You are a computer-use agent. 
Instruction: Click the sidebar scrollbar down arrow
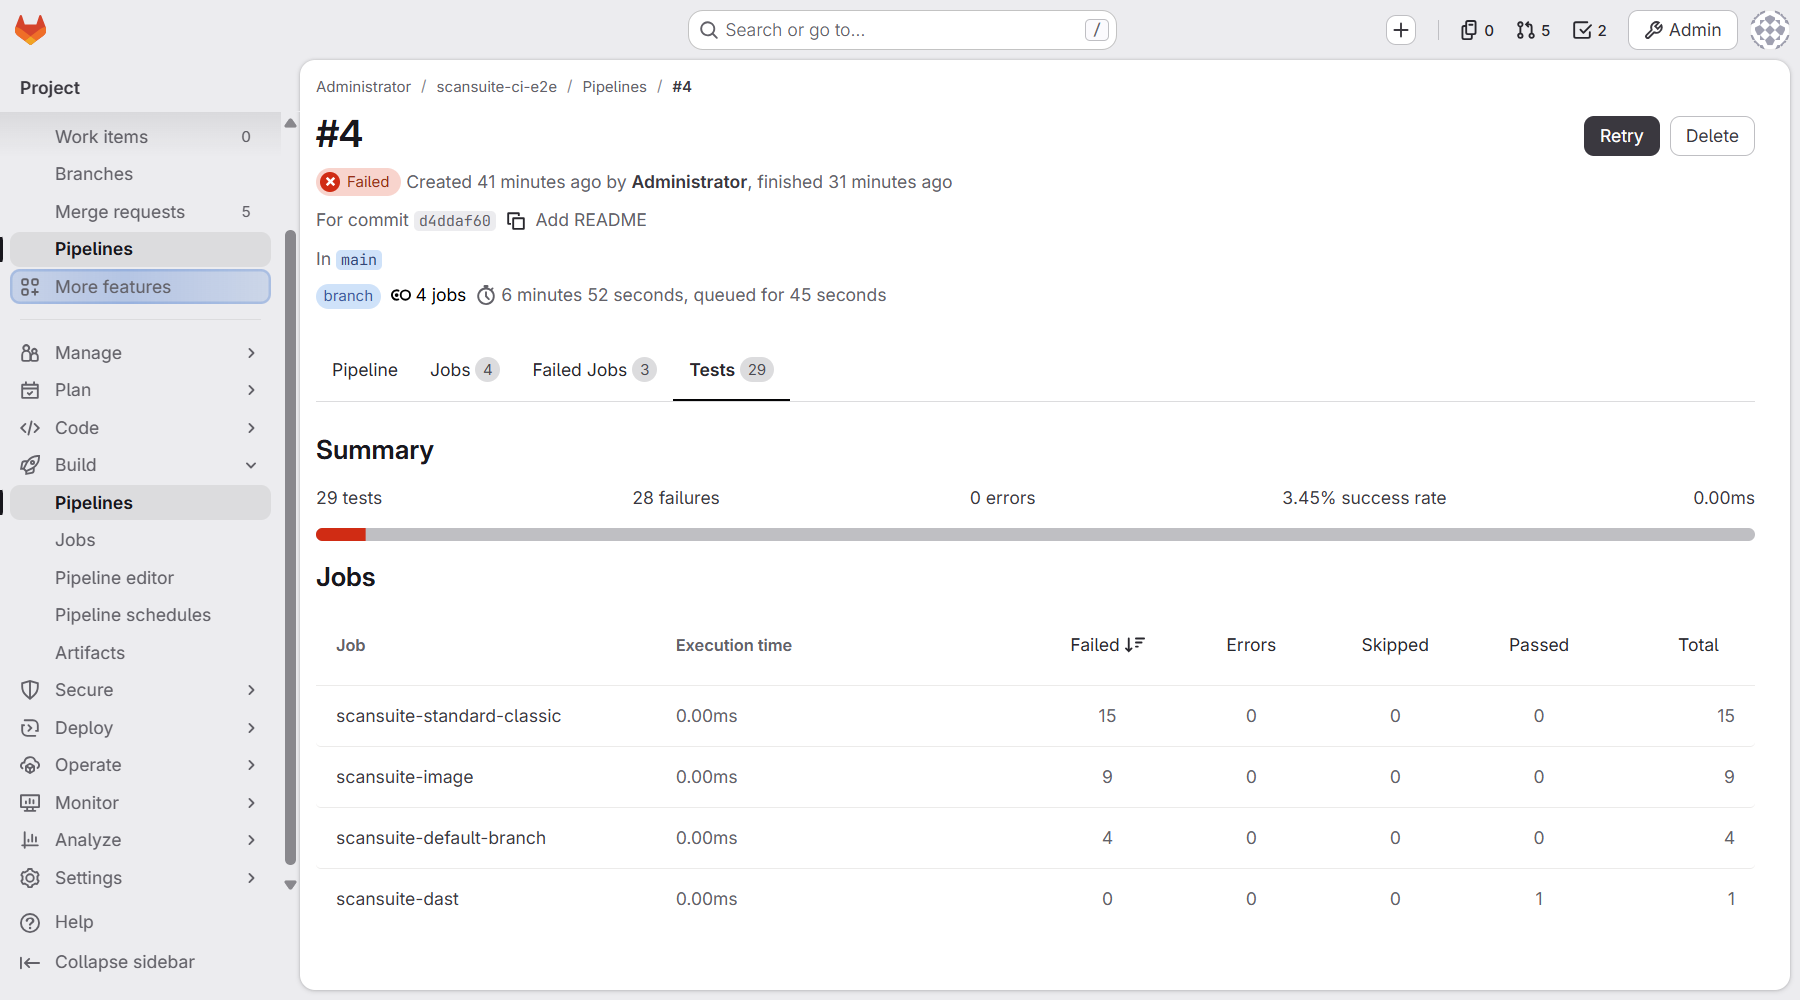[x=290, y=885]
